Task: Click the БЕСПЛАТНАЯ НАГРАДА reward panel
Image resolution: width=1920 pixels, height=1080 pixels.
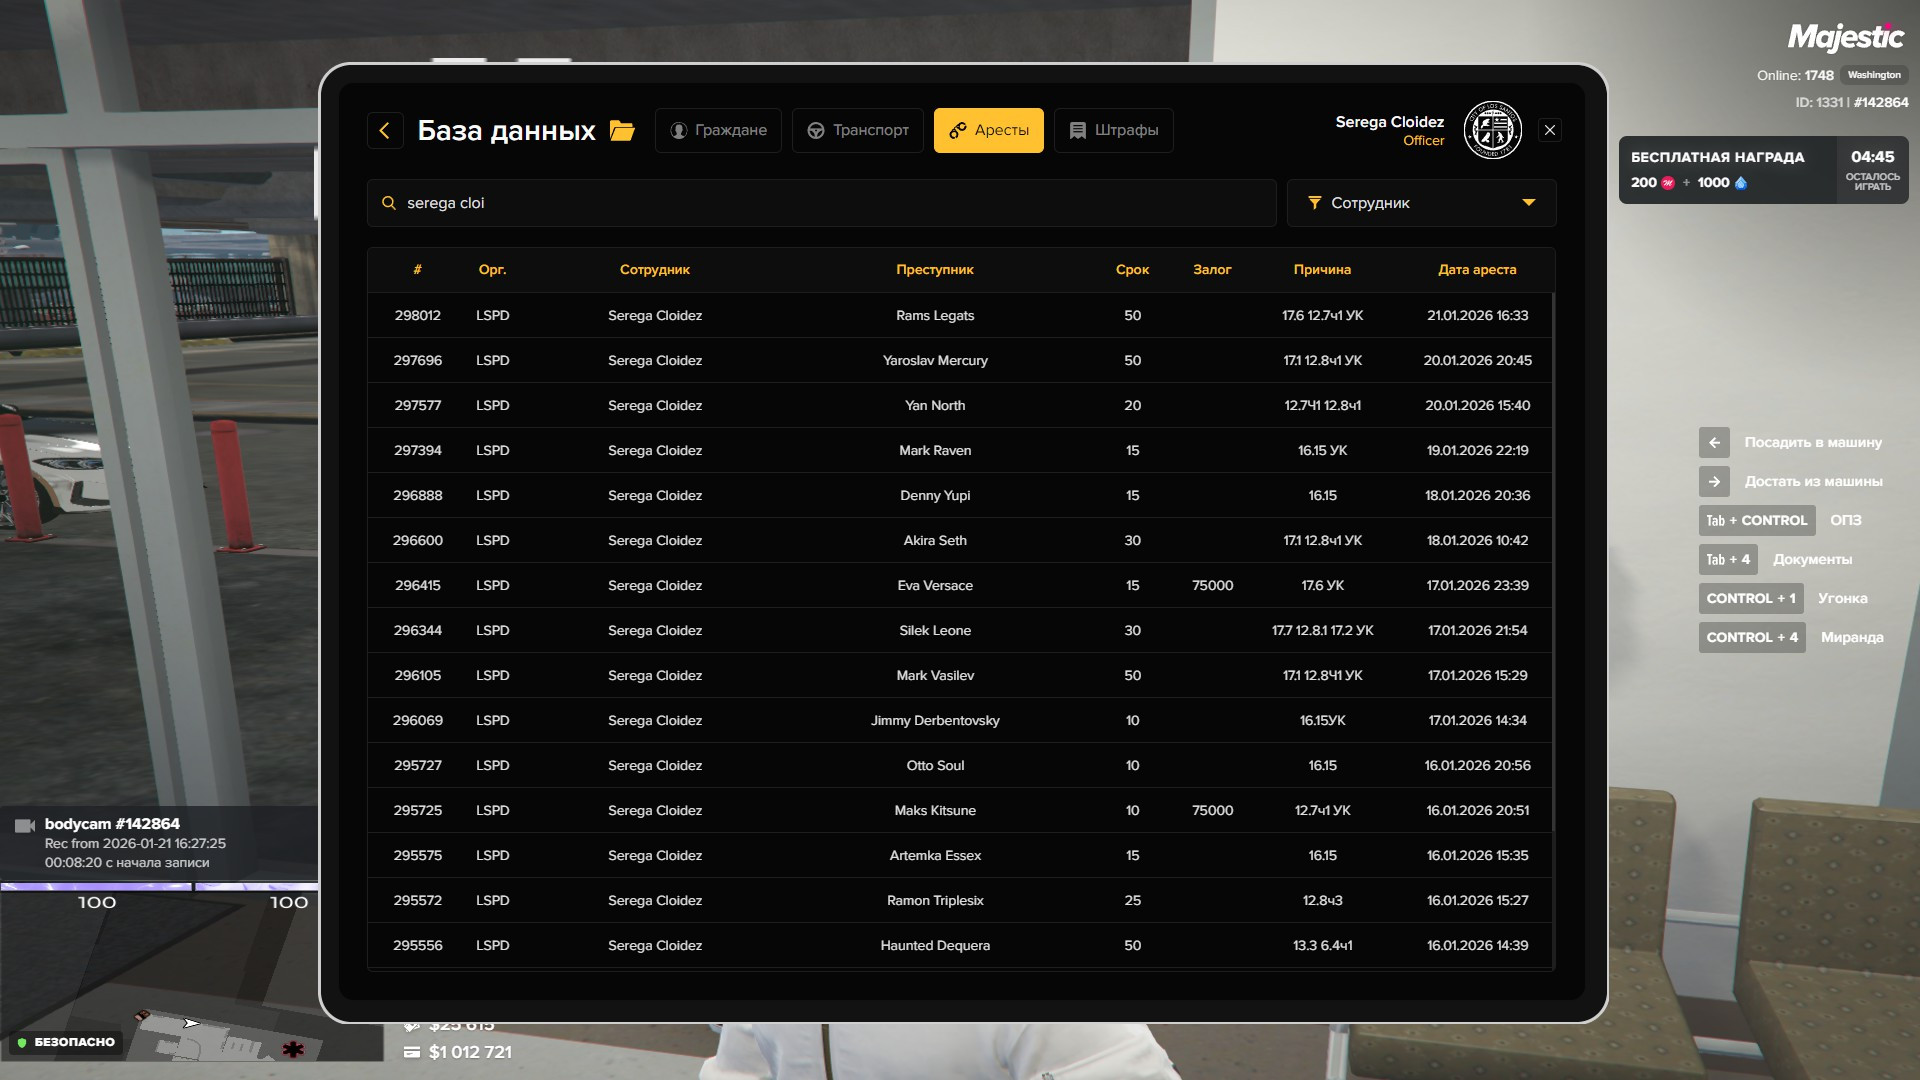Action: [1727, 170]
